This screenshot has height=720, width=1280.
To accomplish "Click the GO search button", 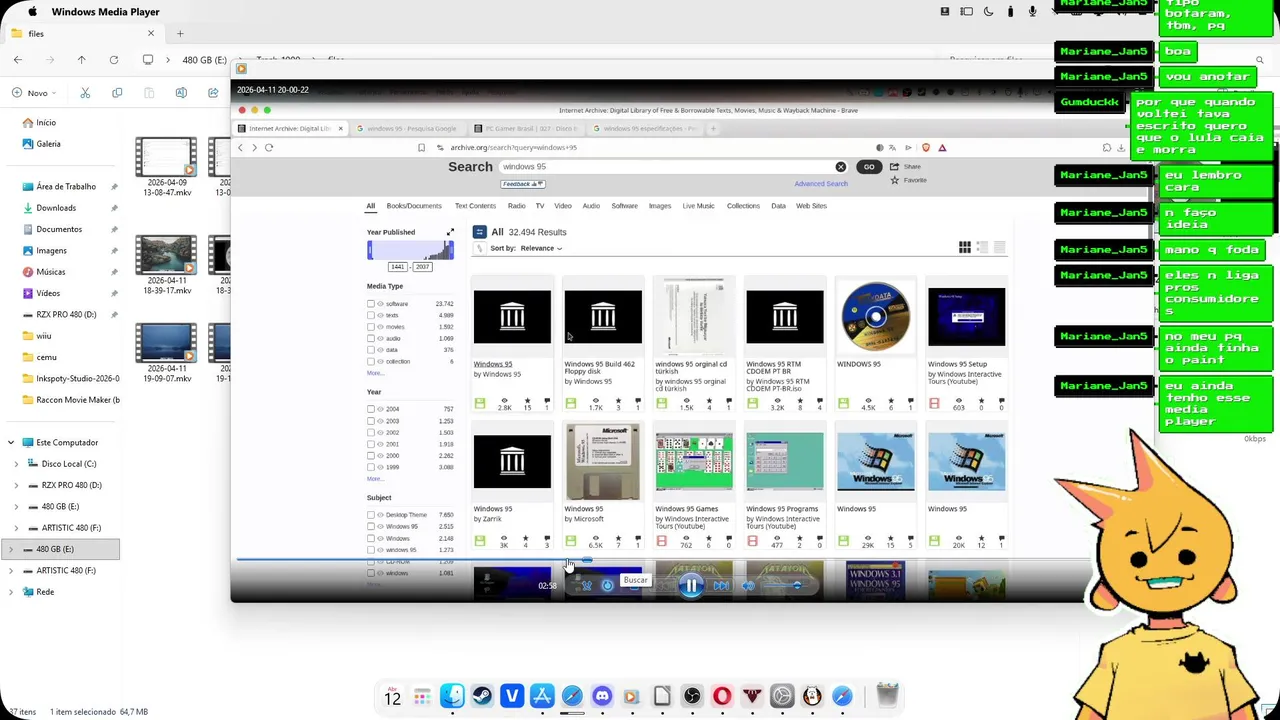I will (x=869, y=167).
